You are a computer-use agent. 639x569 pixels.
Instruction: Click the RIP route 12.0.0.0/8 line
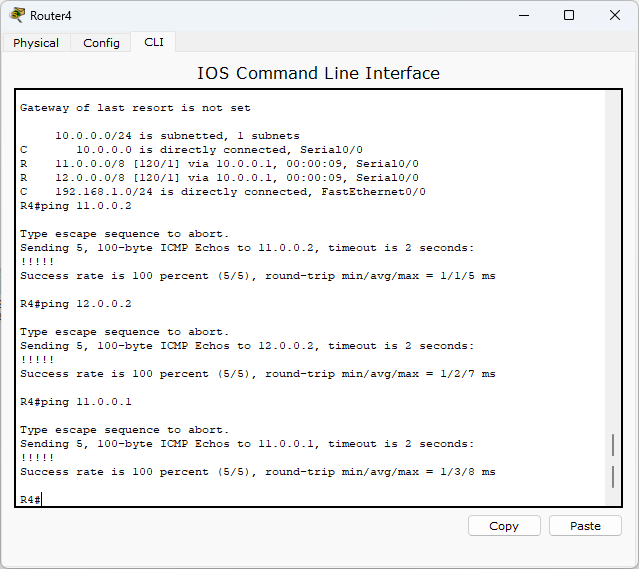tap(219, 178)
